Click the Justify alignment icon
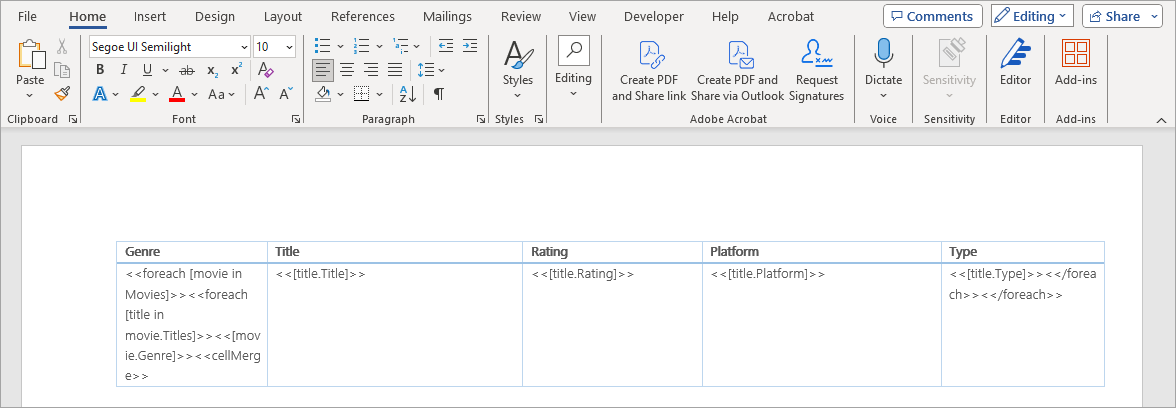 pyautogui.click(x=395, y=70)
